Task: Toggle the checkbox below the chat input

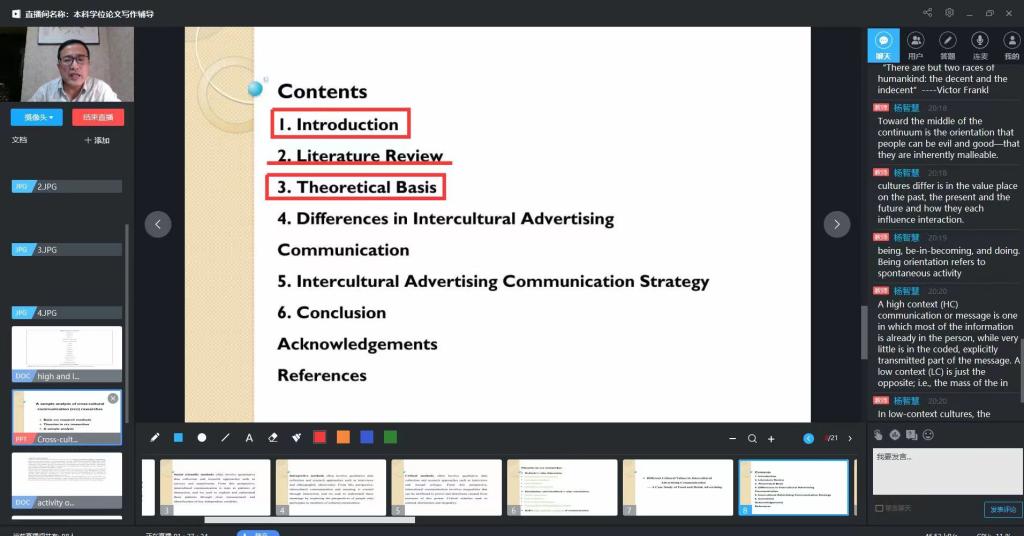Action: (x=880, y=508)
